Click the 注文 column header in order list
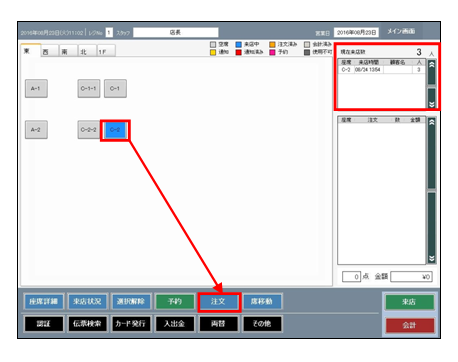The width and height of the screenshot is (458, 362). tap(372, 120)
